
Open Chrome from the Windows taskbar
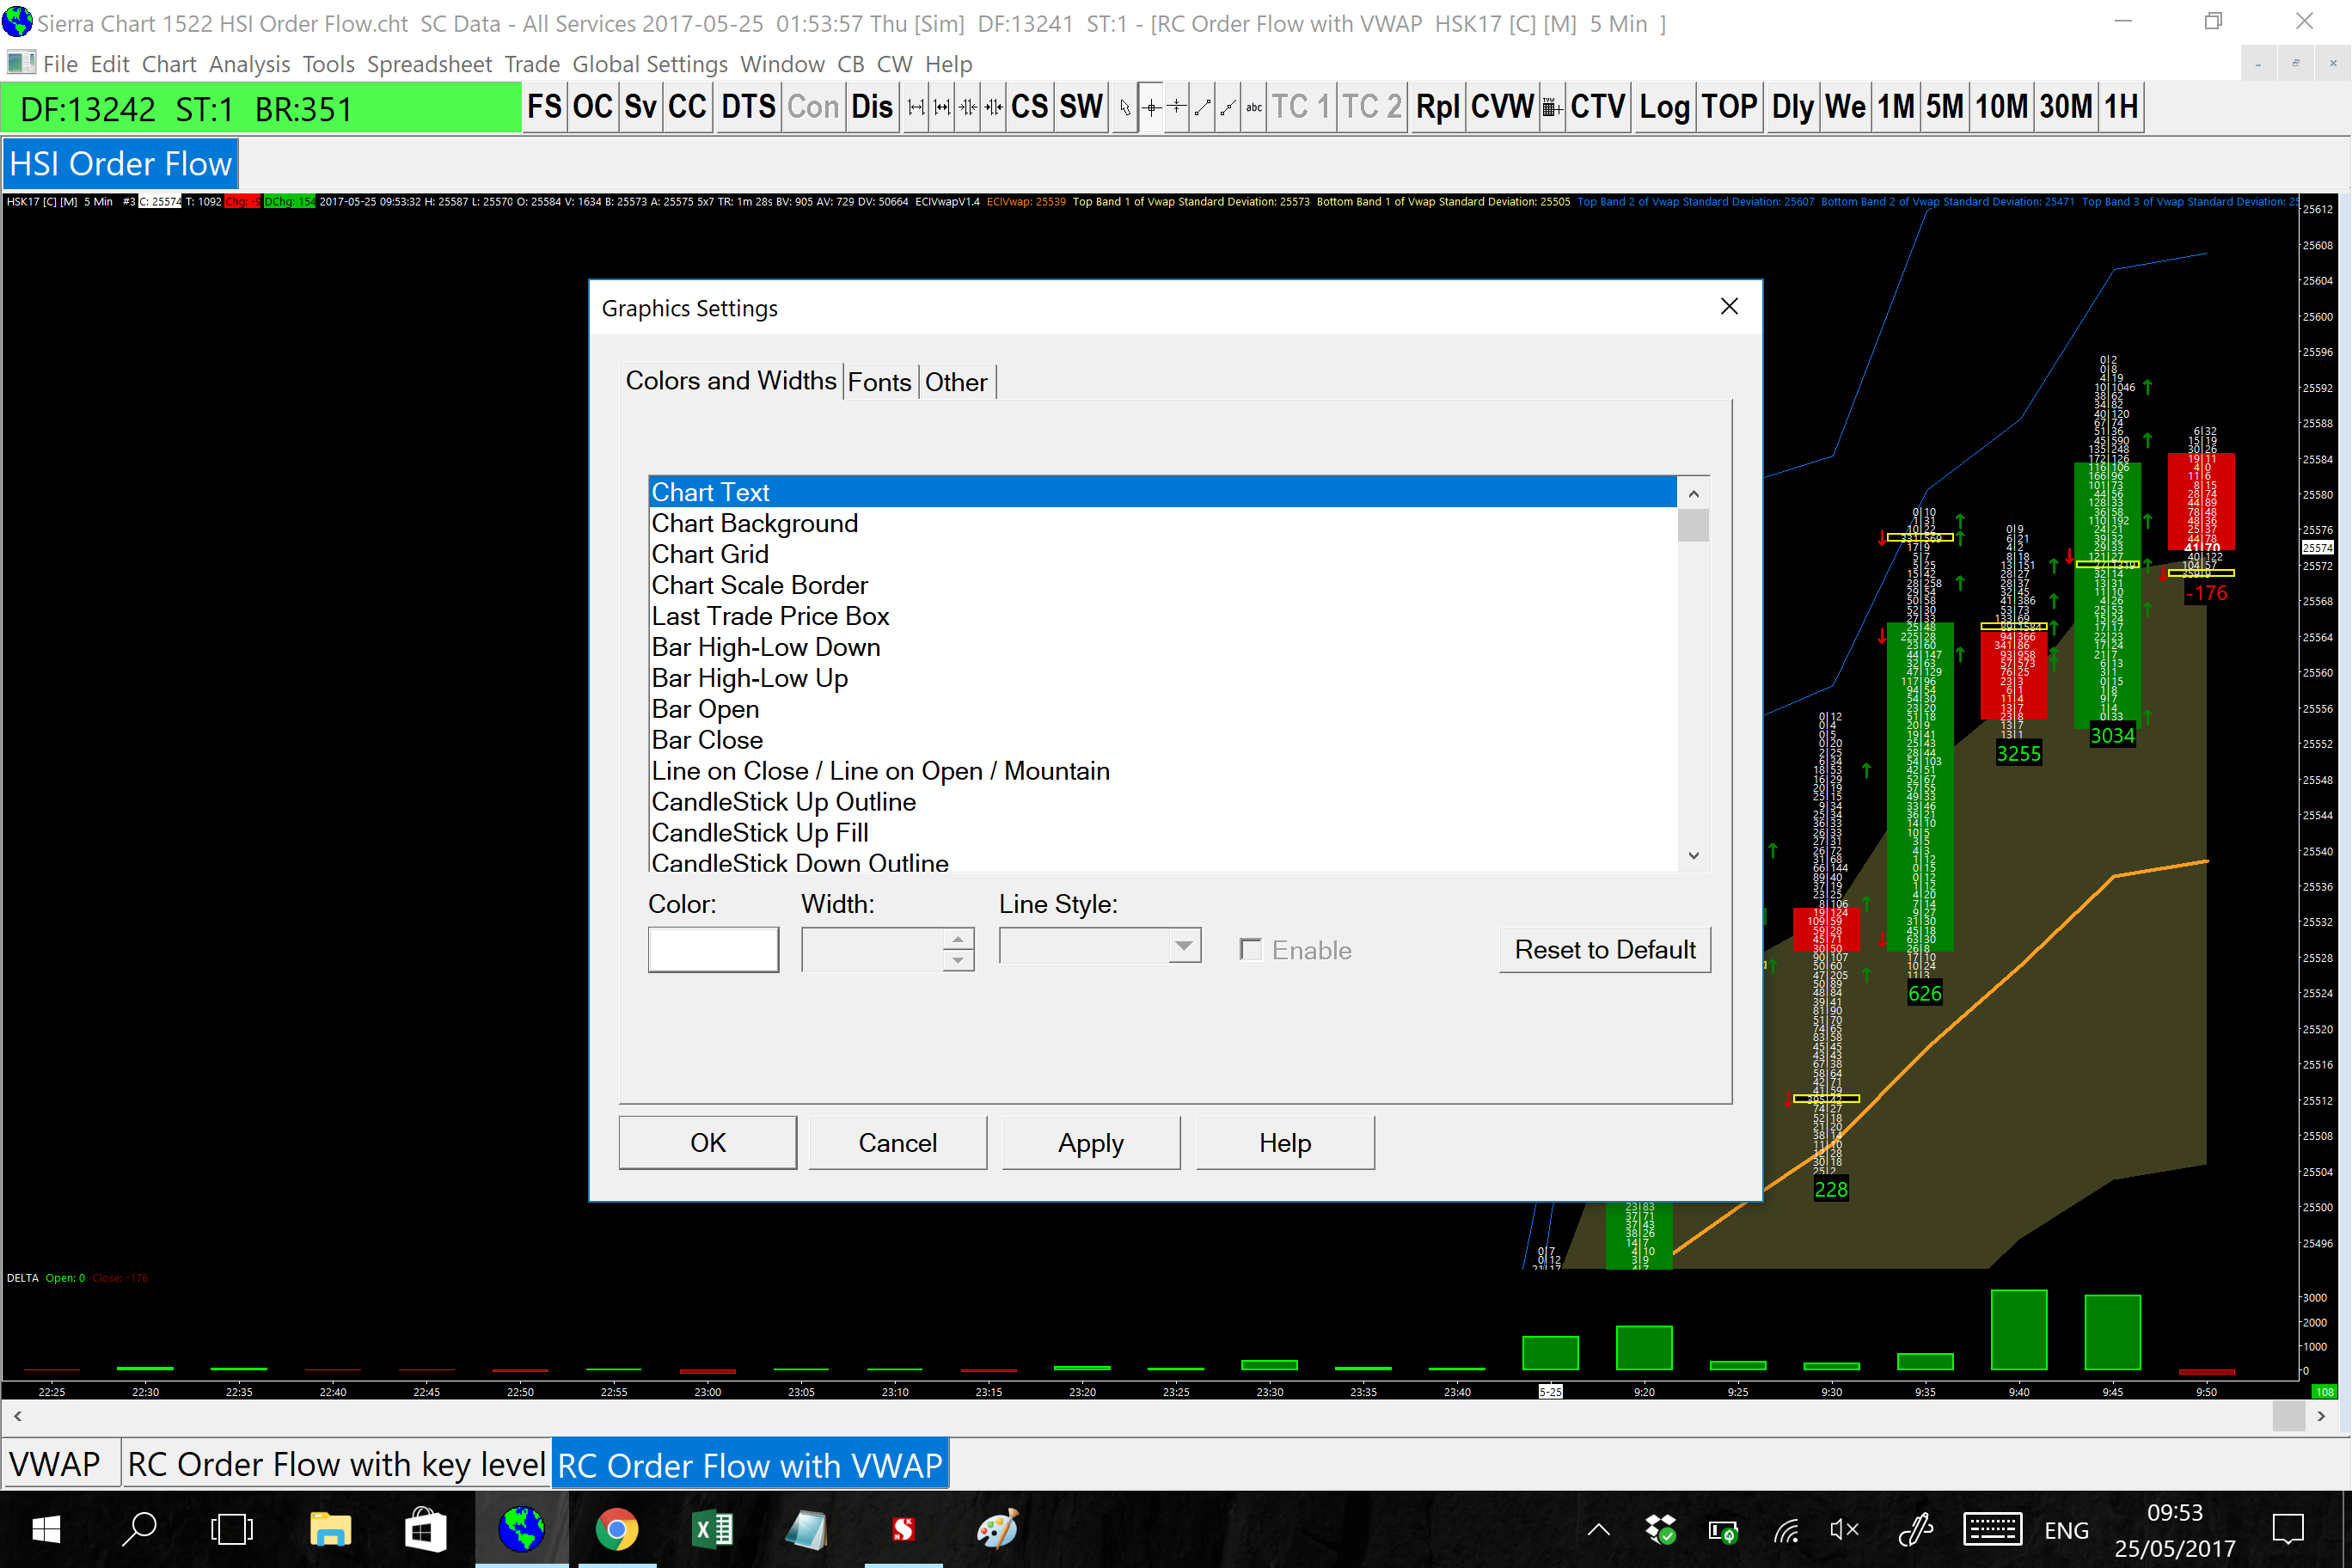tap(616, 1529)
